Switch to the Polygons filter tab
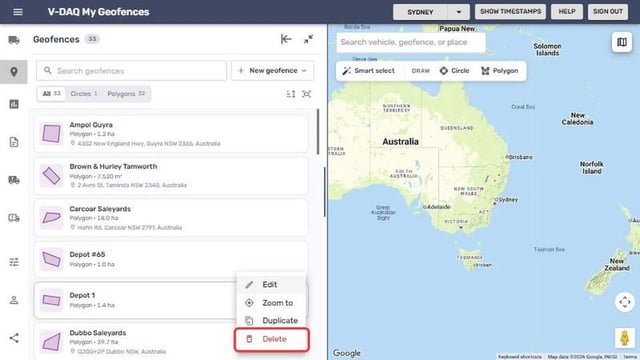 click(x=126, y=94)
